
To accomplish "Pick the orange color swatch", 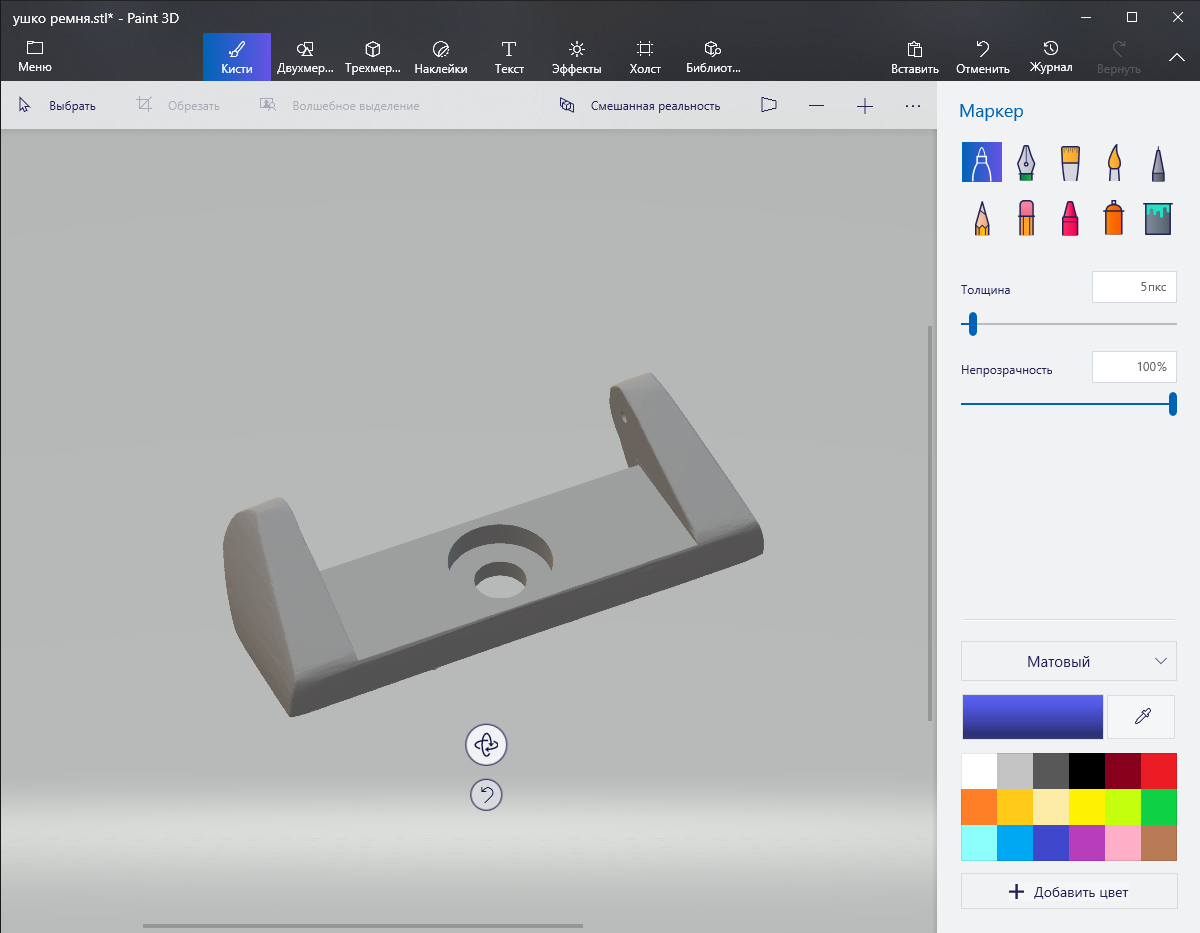I will coord(979,807).
